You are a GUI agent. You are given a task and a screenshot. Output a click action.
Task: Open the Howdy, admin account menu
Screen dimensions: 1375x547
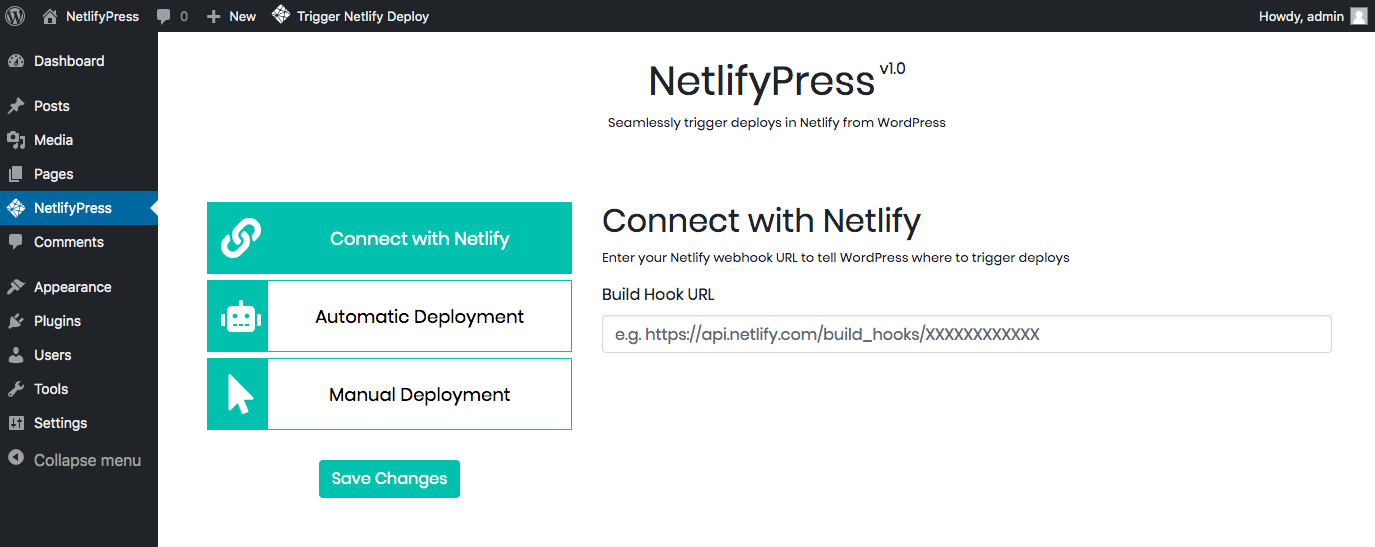tap(1313, 16)
